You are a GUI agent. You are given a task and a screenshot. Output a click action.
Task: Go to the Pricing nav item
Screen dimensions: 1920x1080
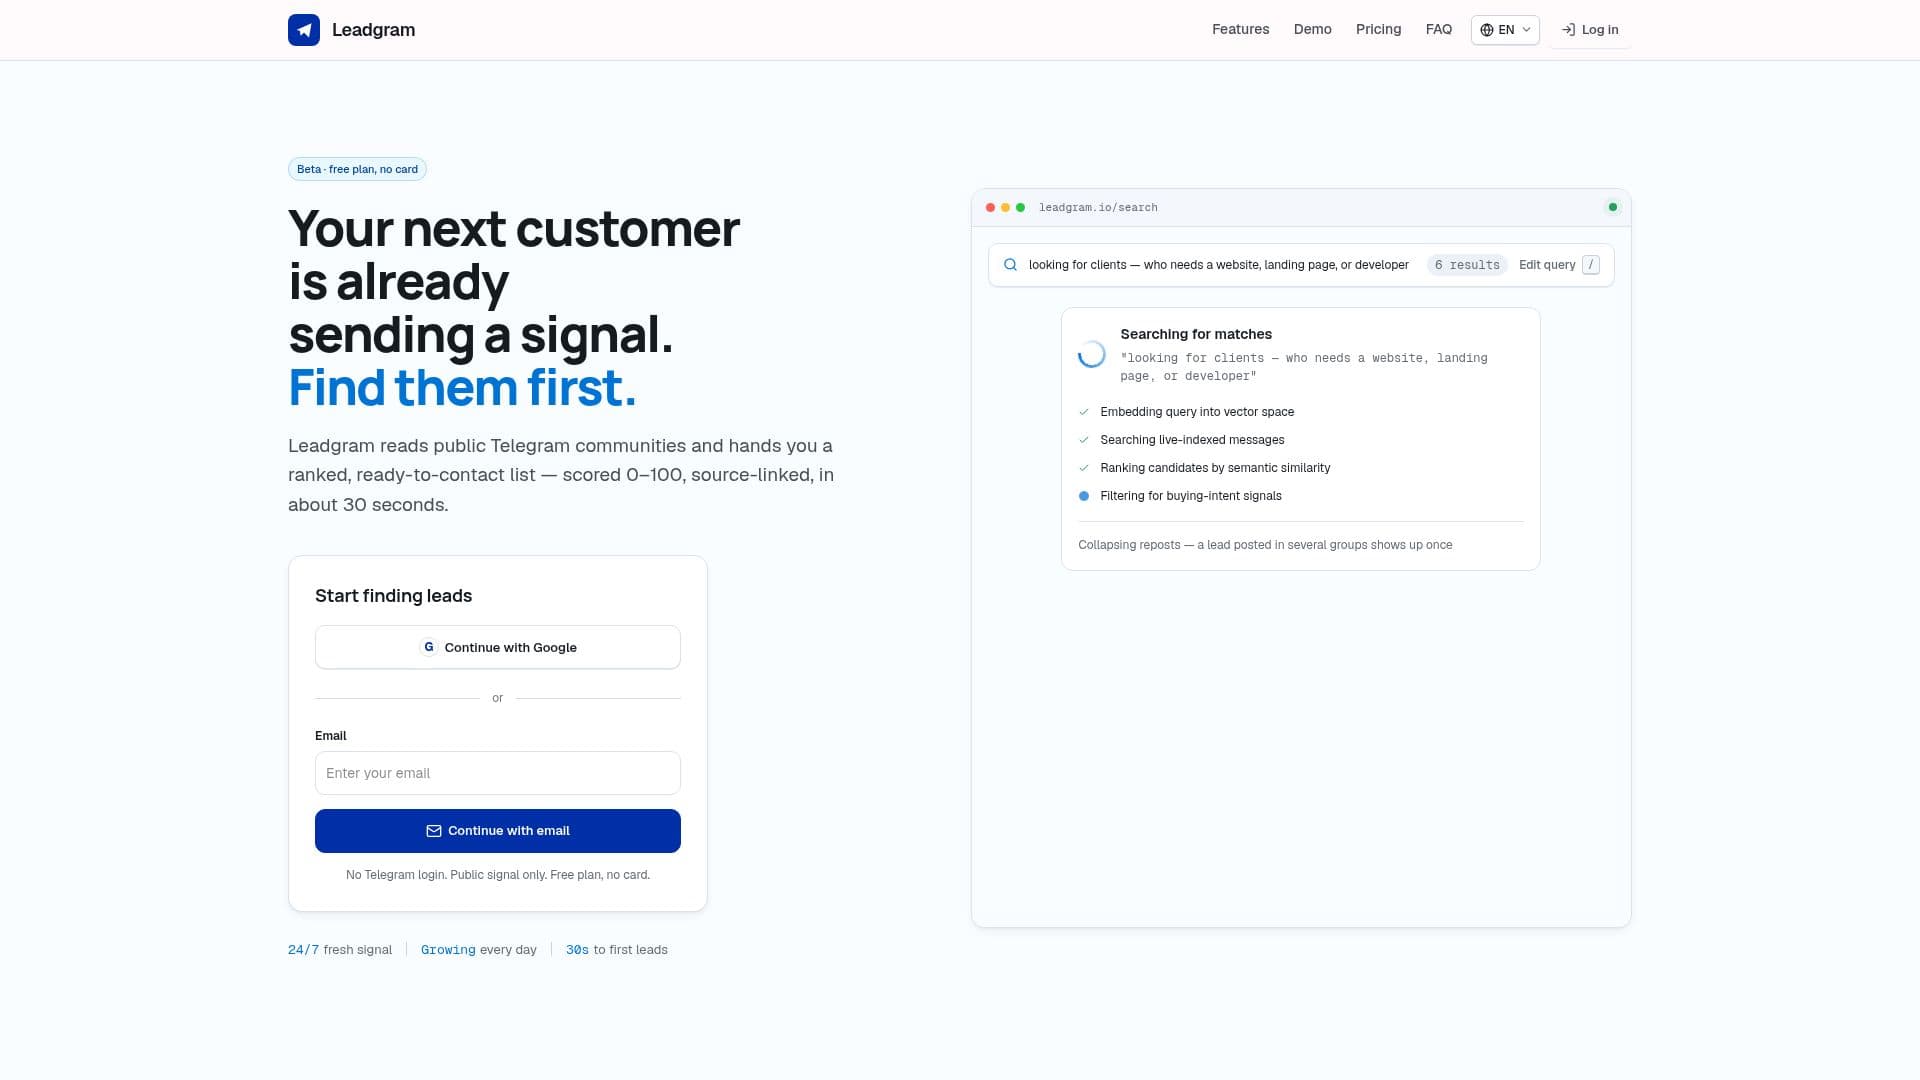point(1378,30)
